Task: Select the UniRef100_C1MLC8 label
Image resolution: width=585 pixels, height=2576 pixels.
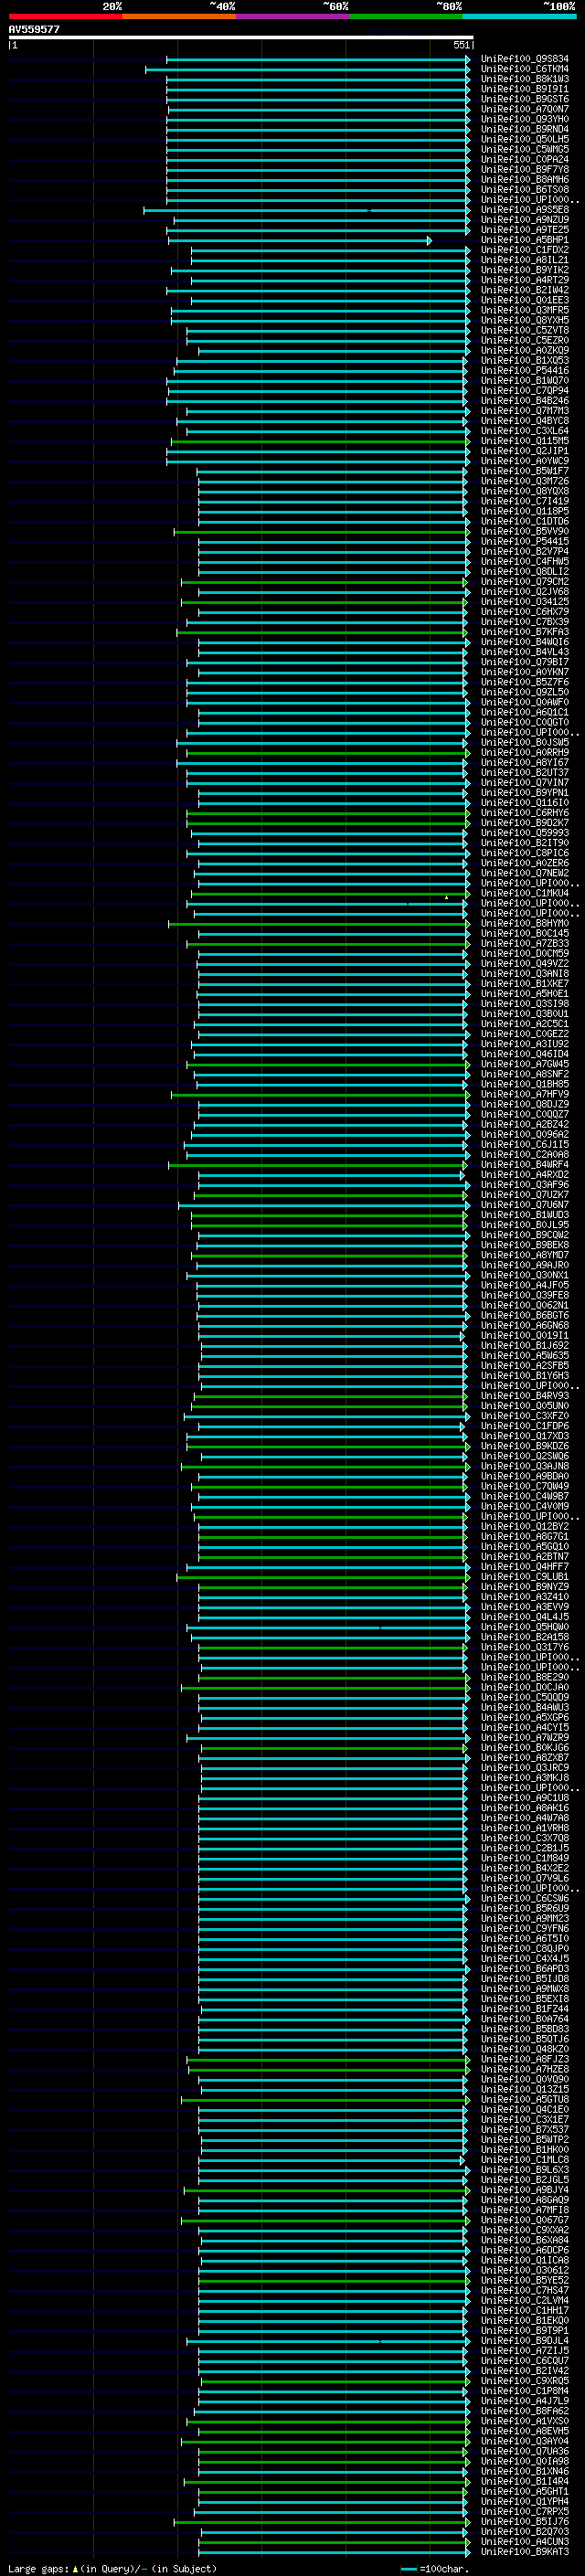Action: 525,2159
